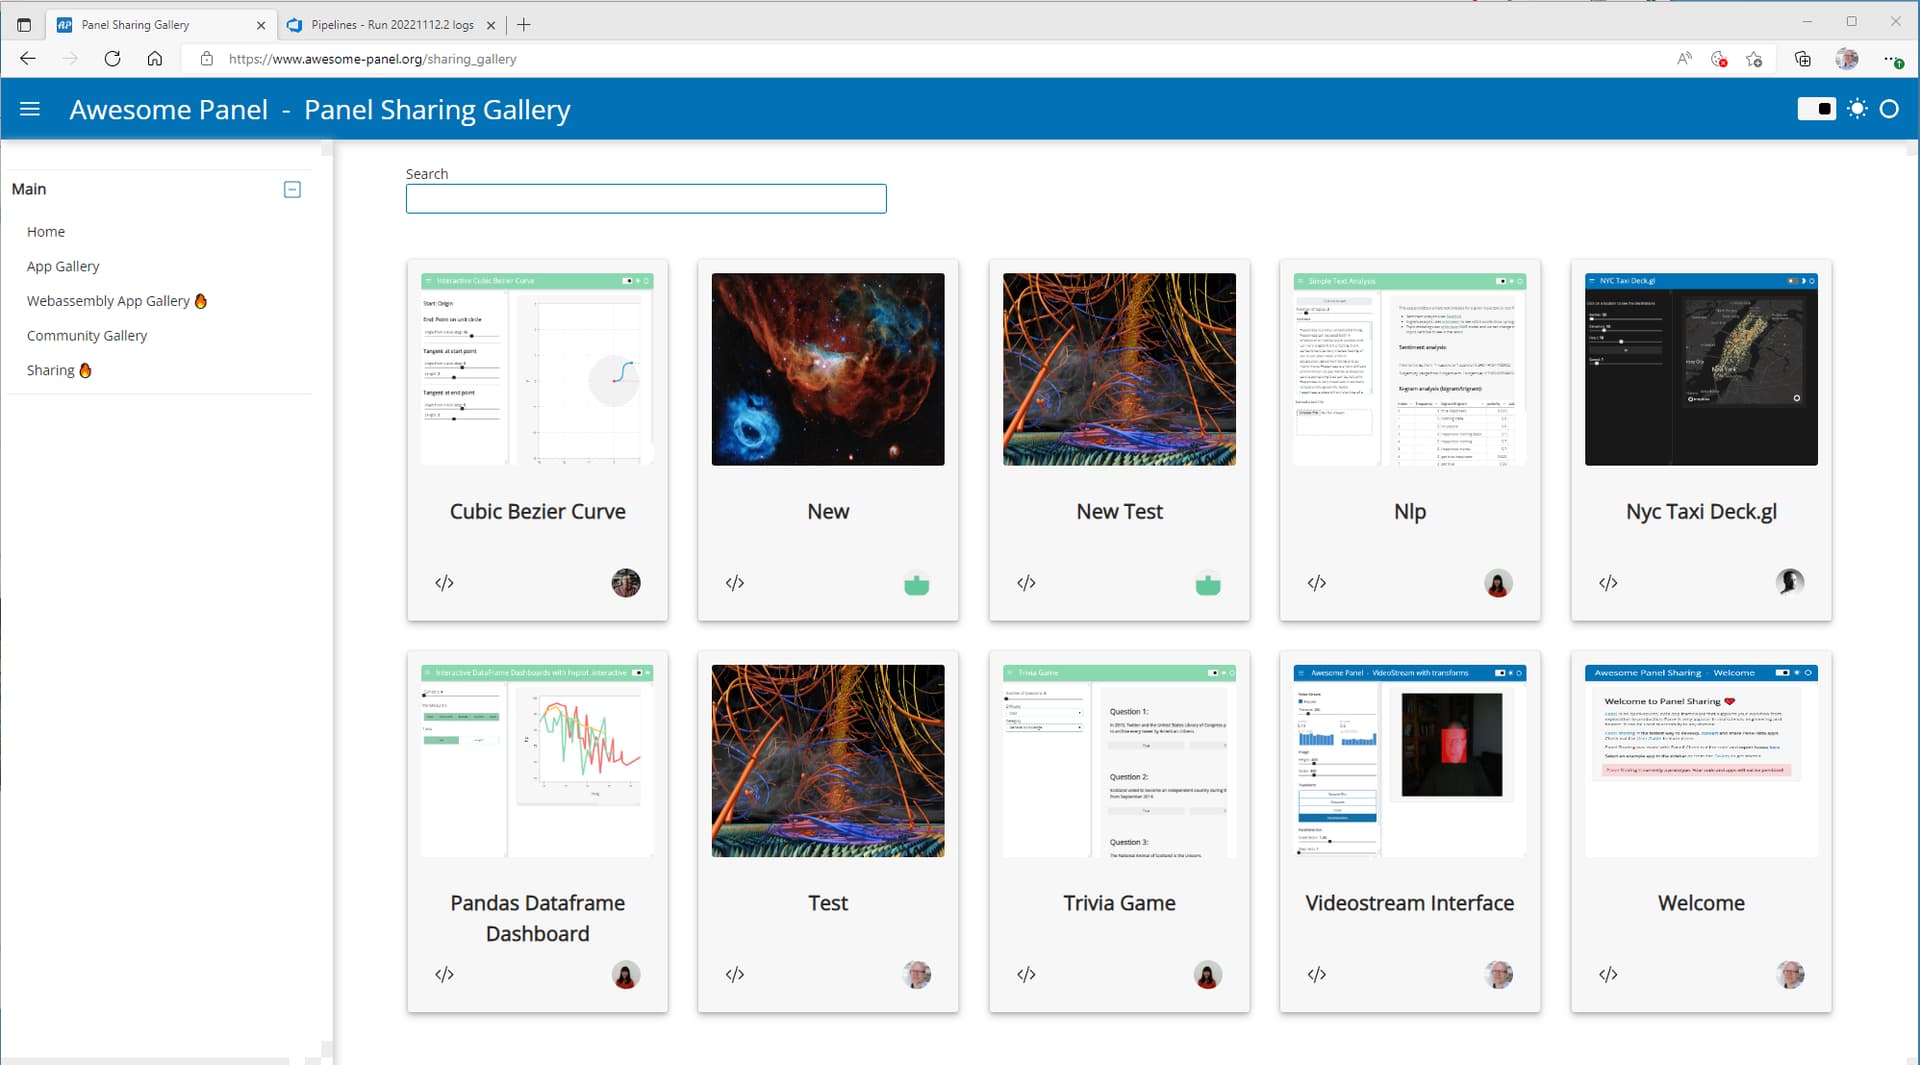Click the busy indicator circle in header

(x=1889, y=109)
